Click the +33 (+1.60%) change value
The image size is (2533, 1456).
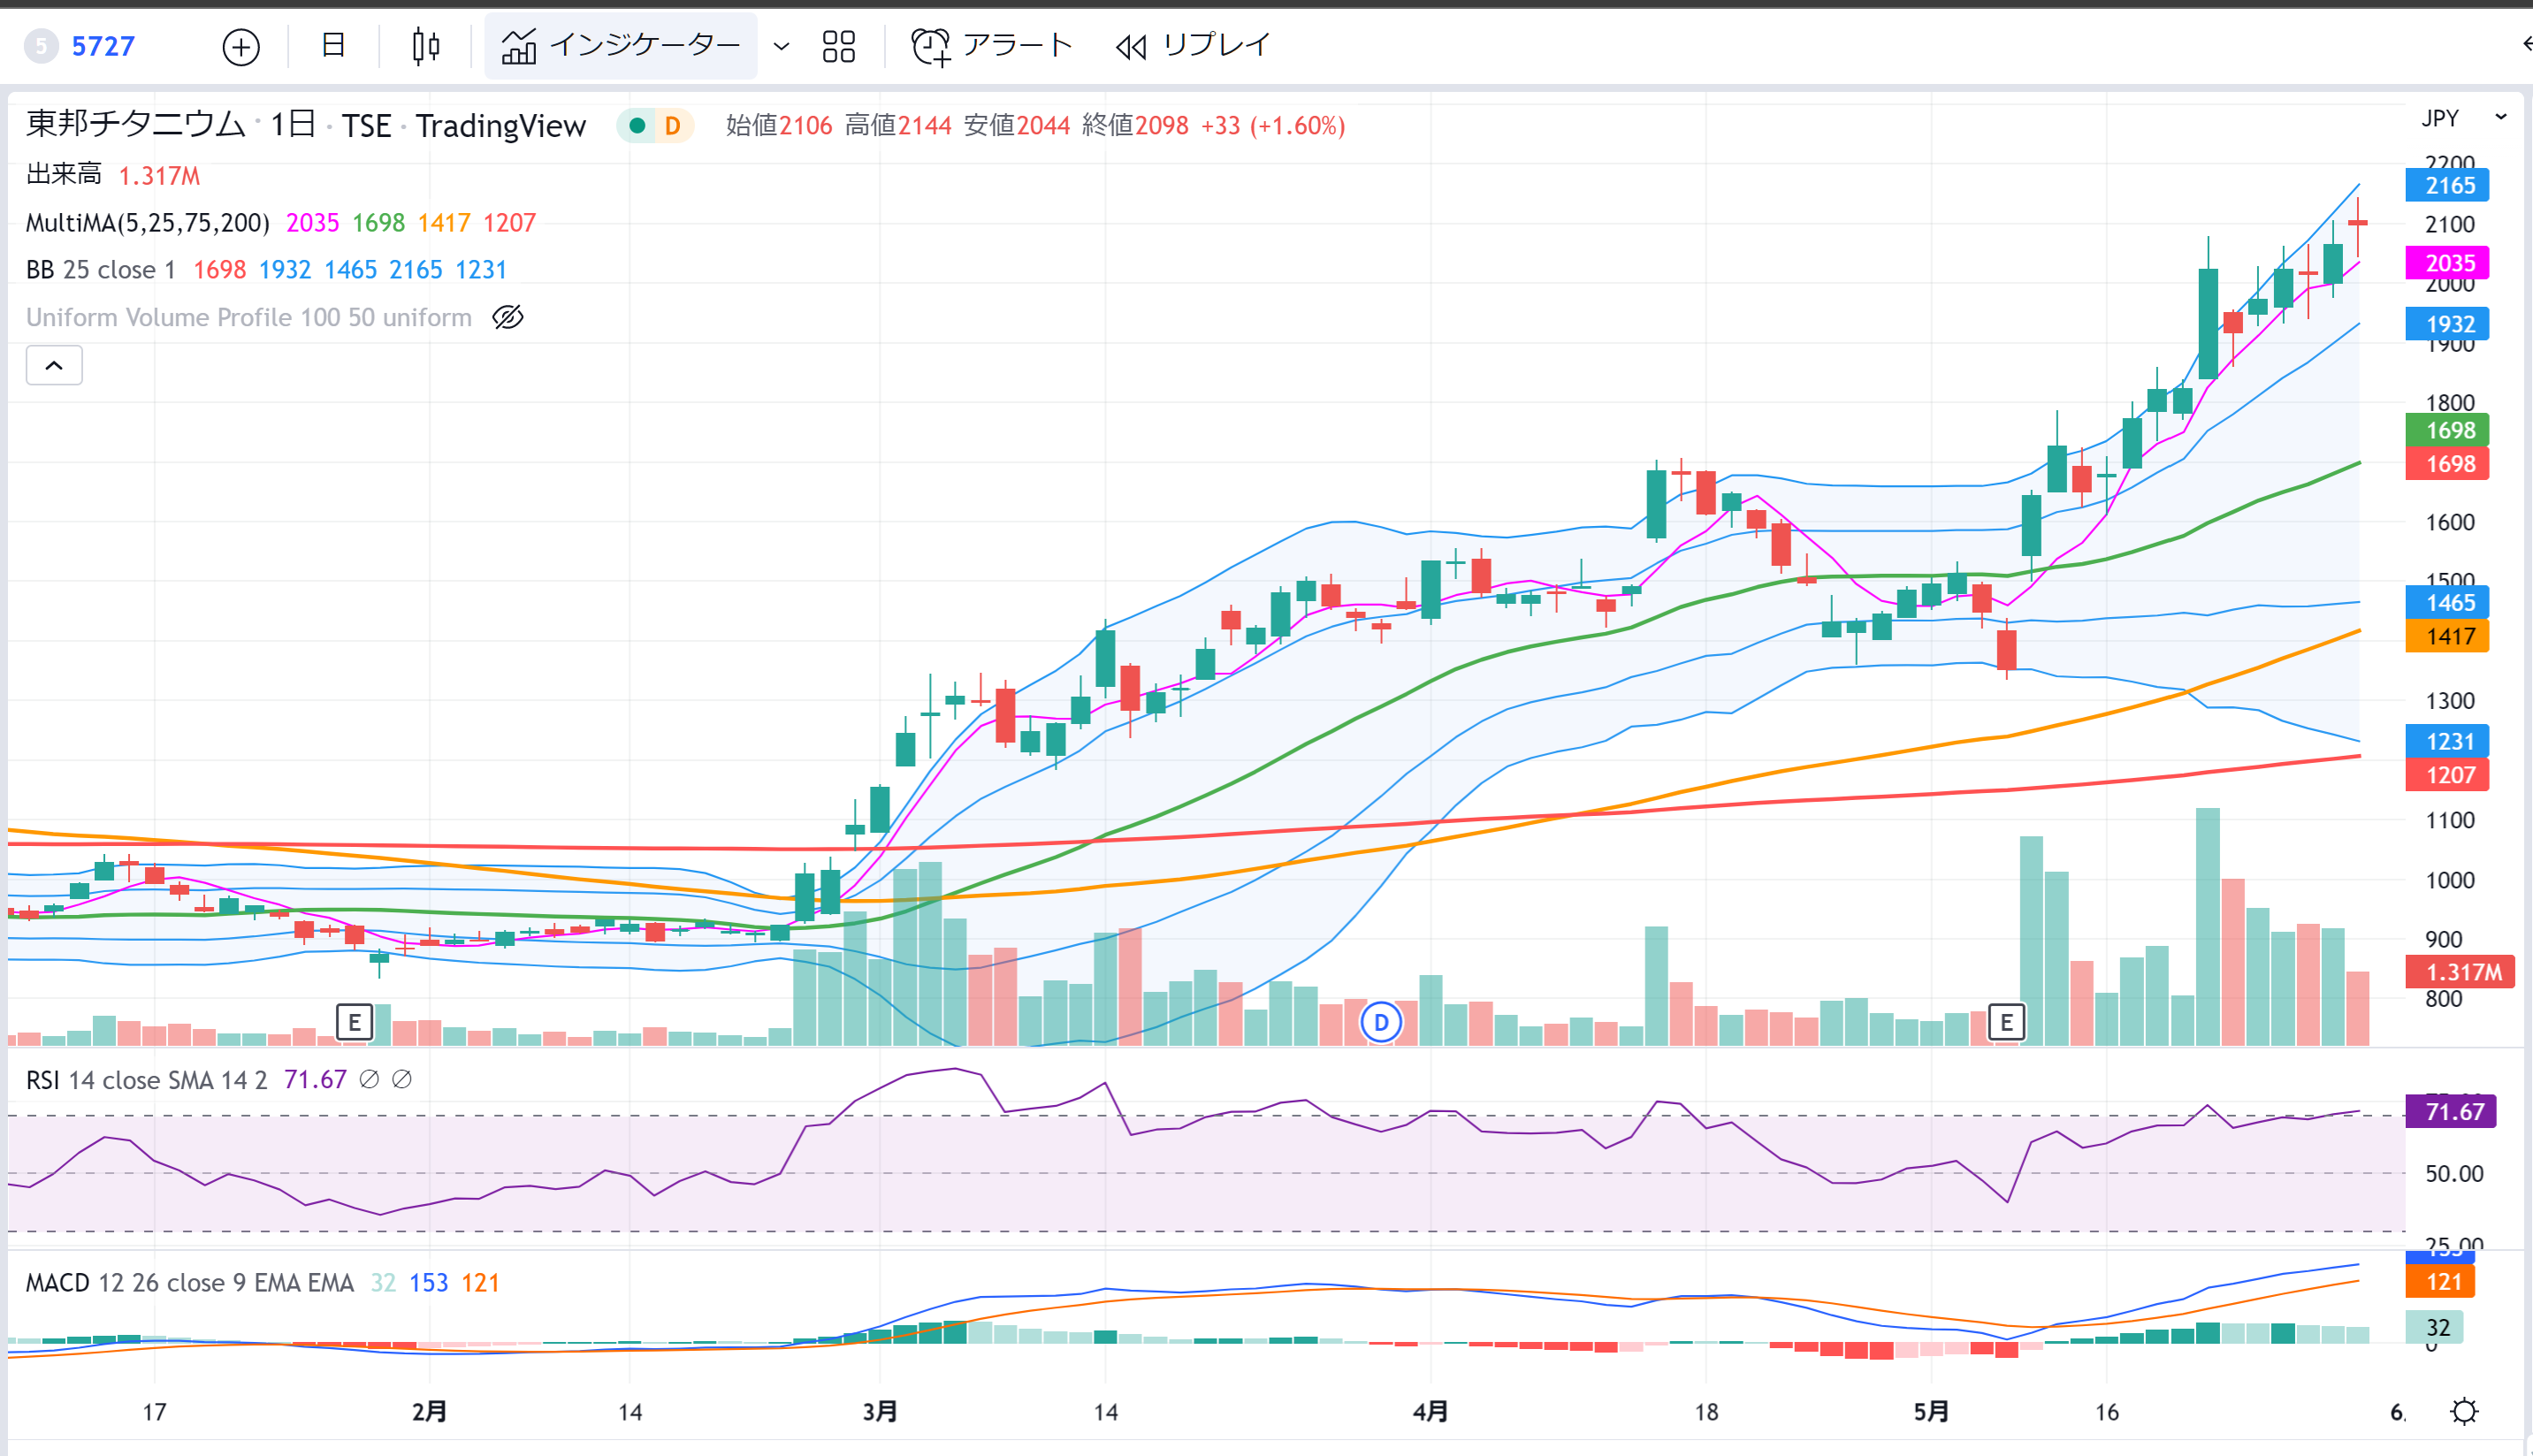[1273, 126]
